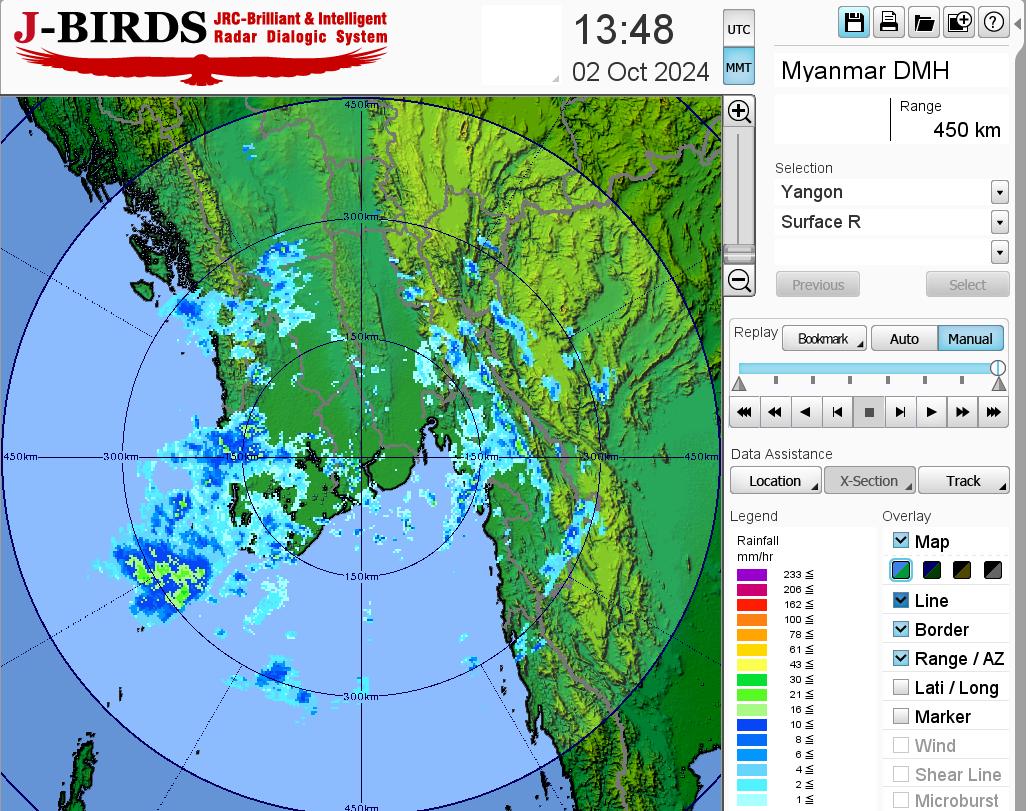Zoom in with the magnifier plus icon
This screenshot has width=1030, height=811.
tap(739, 112)
